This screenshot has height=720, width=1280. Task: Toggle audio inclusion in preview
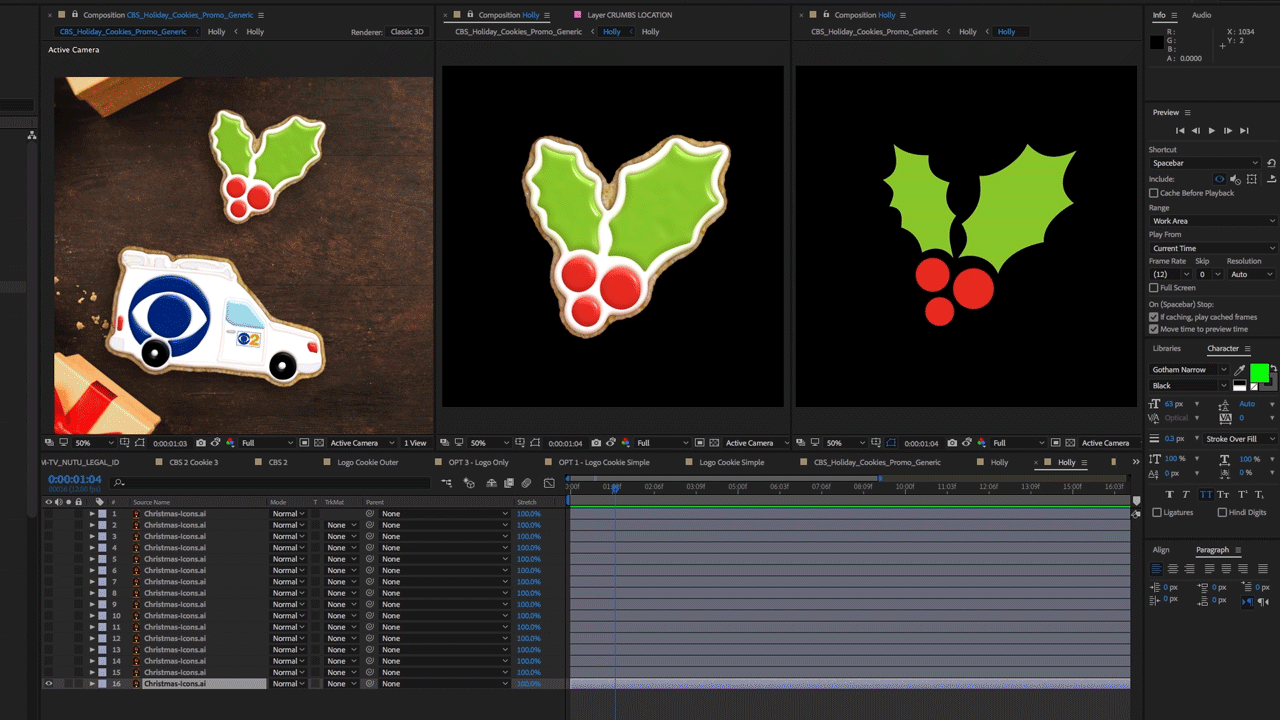click(x=1235, y=179)
